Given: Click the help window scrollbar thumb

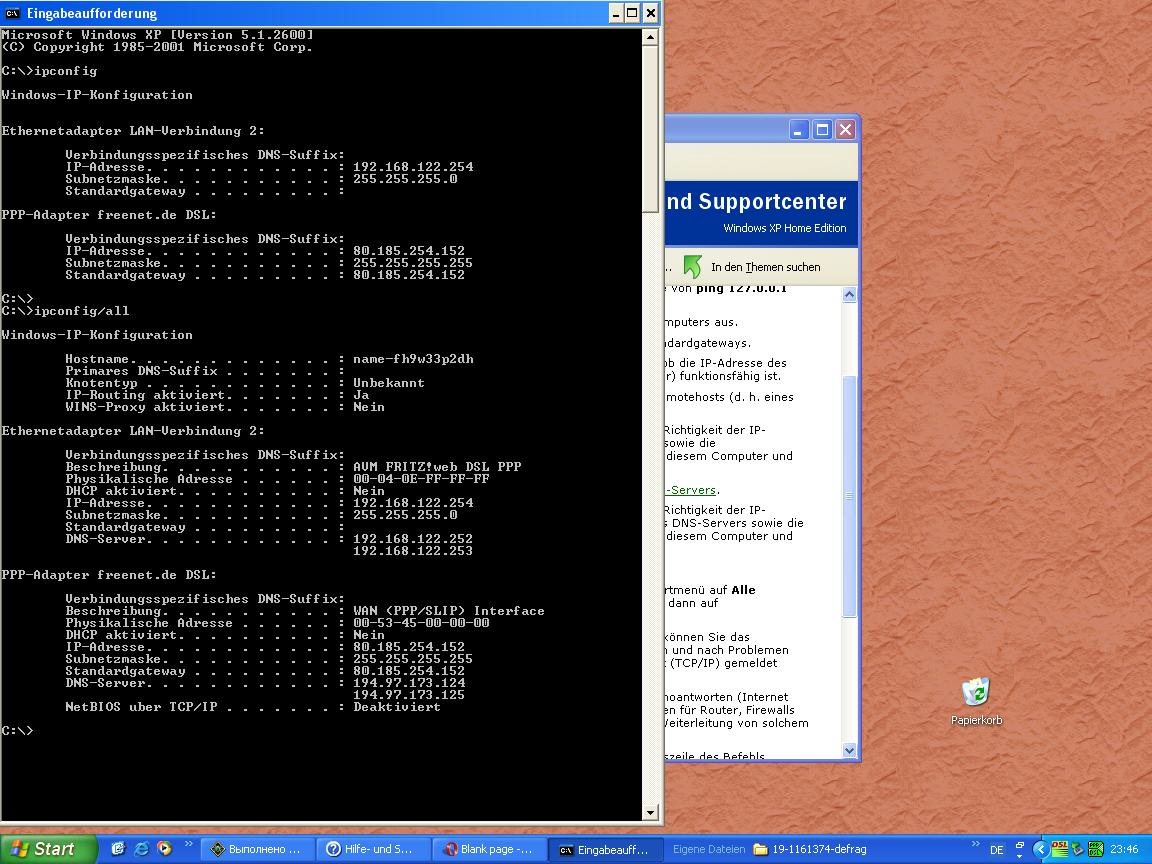Looking at the screenshot, I should click(x=849, y=496).
